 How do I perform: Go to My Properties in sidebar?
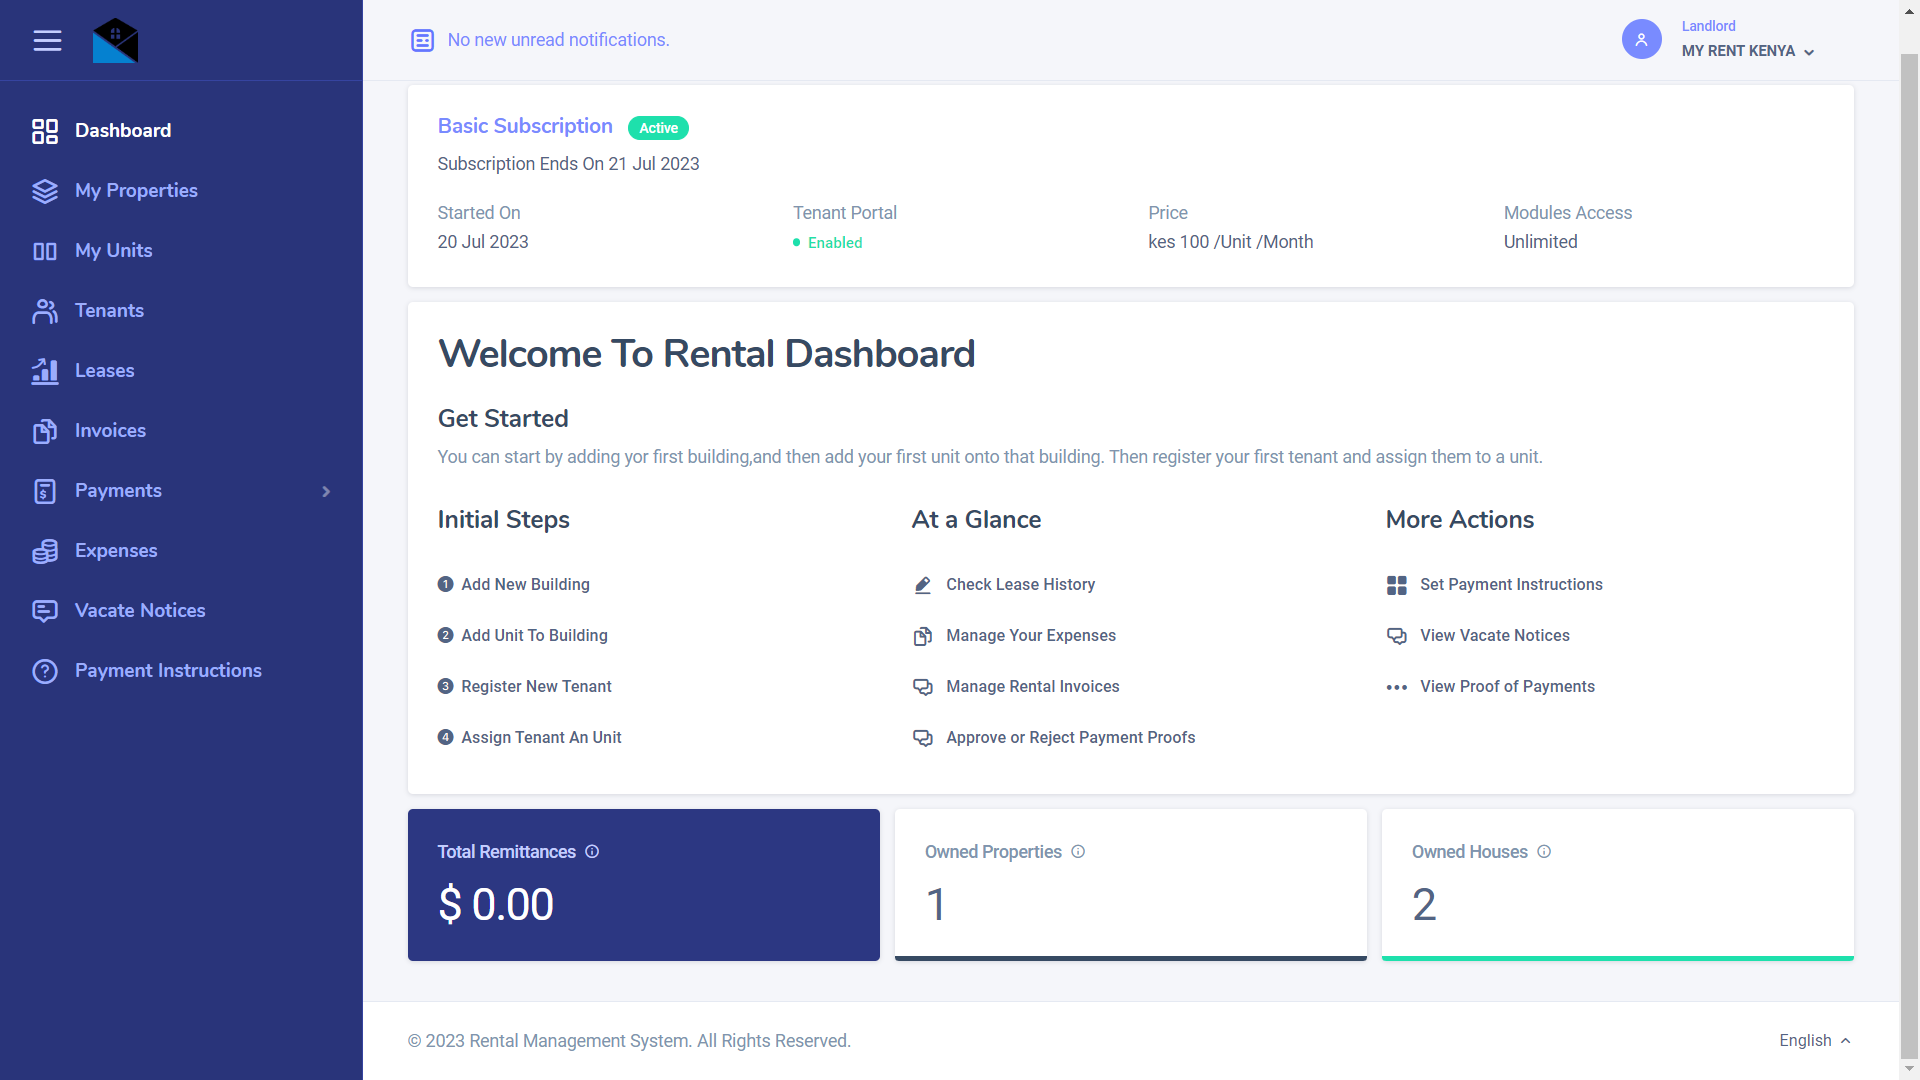(x=136, y=190)
